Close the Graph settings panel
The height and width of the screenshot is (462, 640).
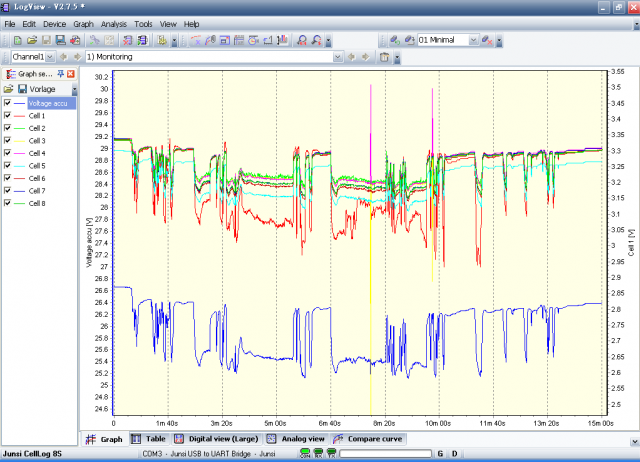(71, 74)
